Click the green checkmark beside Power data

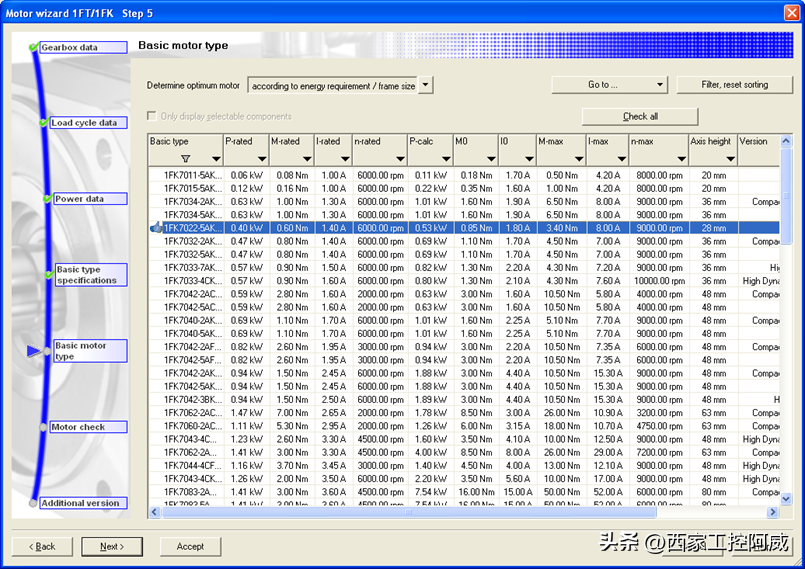click(47, 199)
